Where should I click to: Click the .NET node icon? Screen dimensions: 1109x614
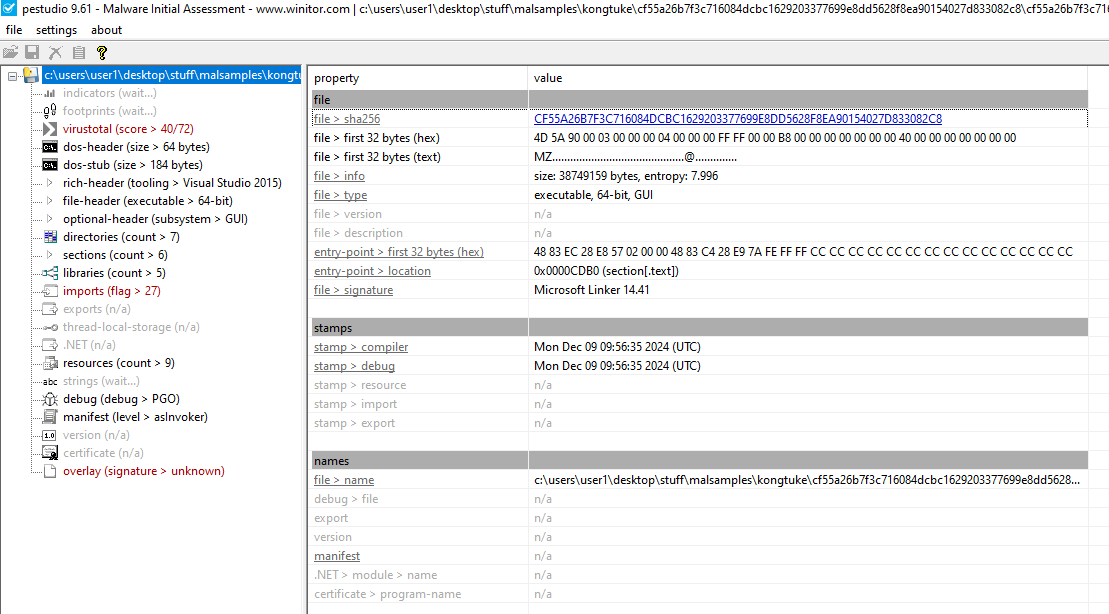click(x=50, y=345)
